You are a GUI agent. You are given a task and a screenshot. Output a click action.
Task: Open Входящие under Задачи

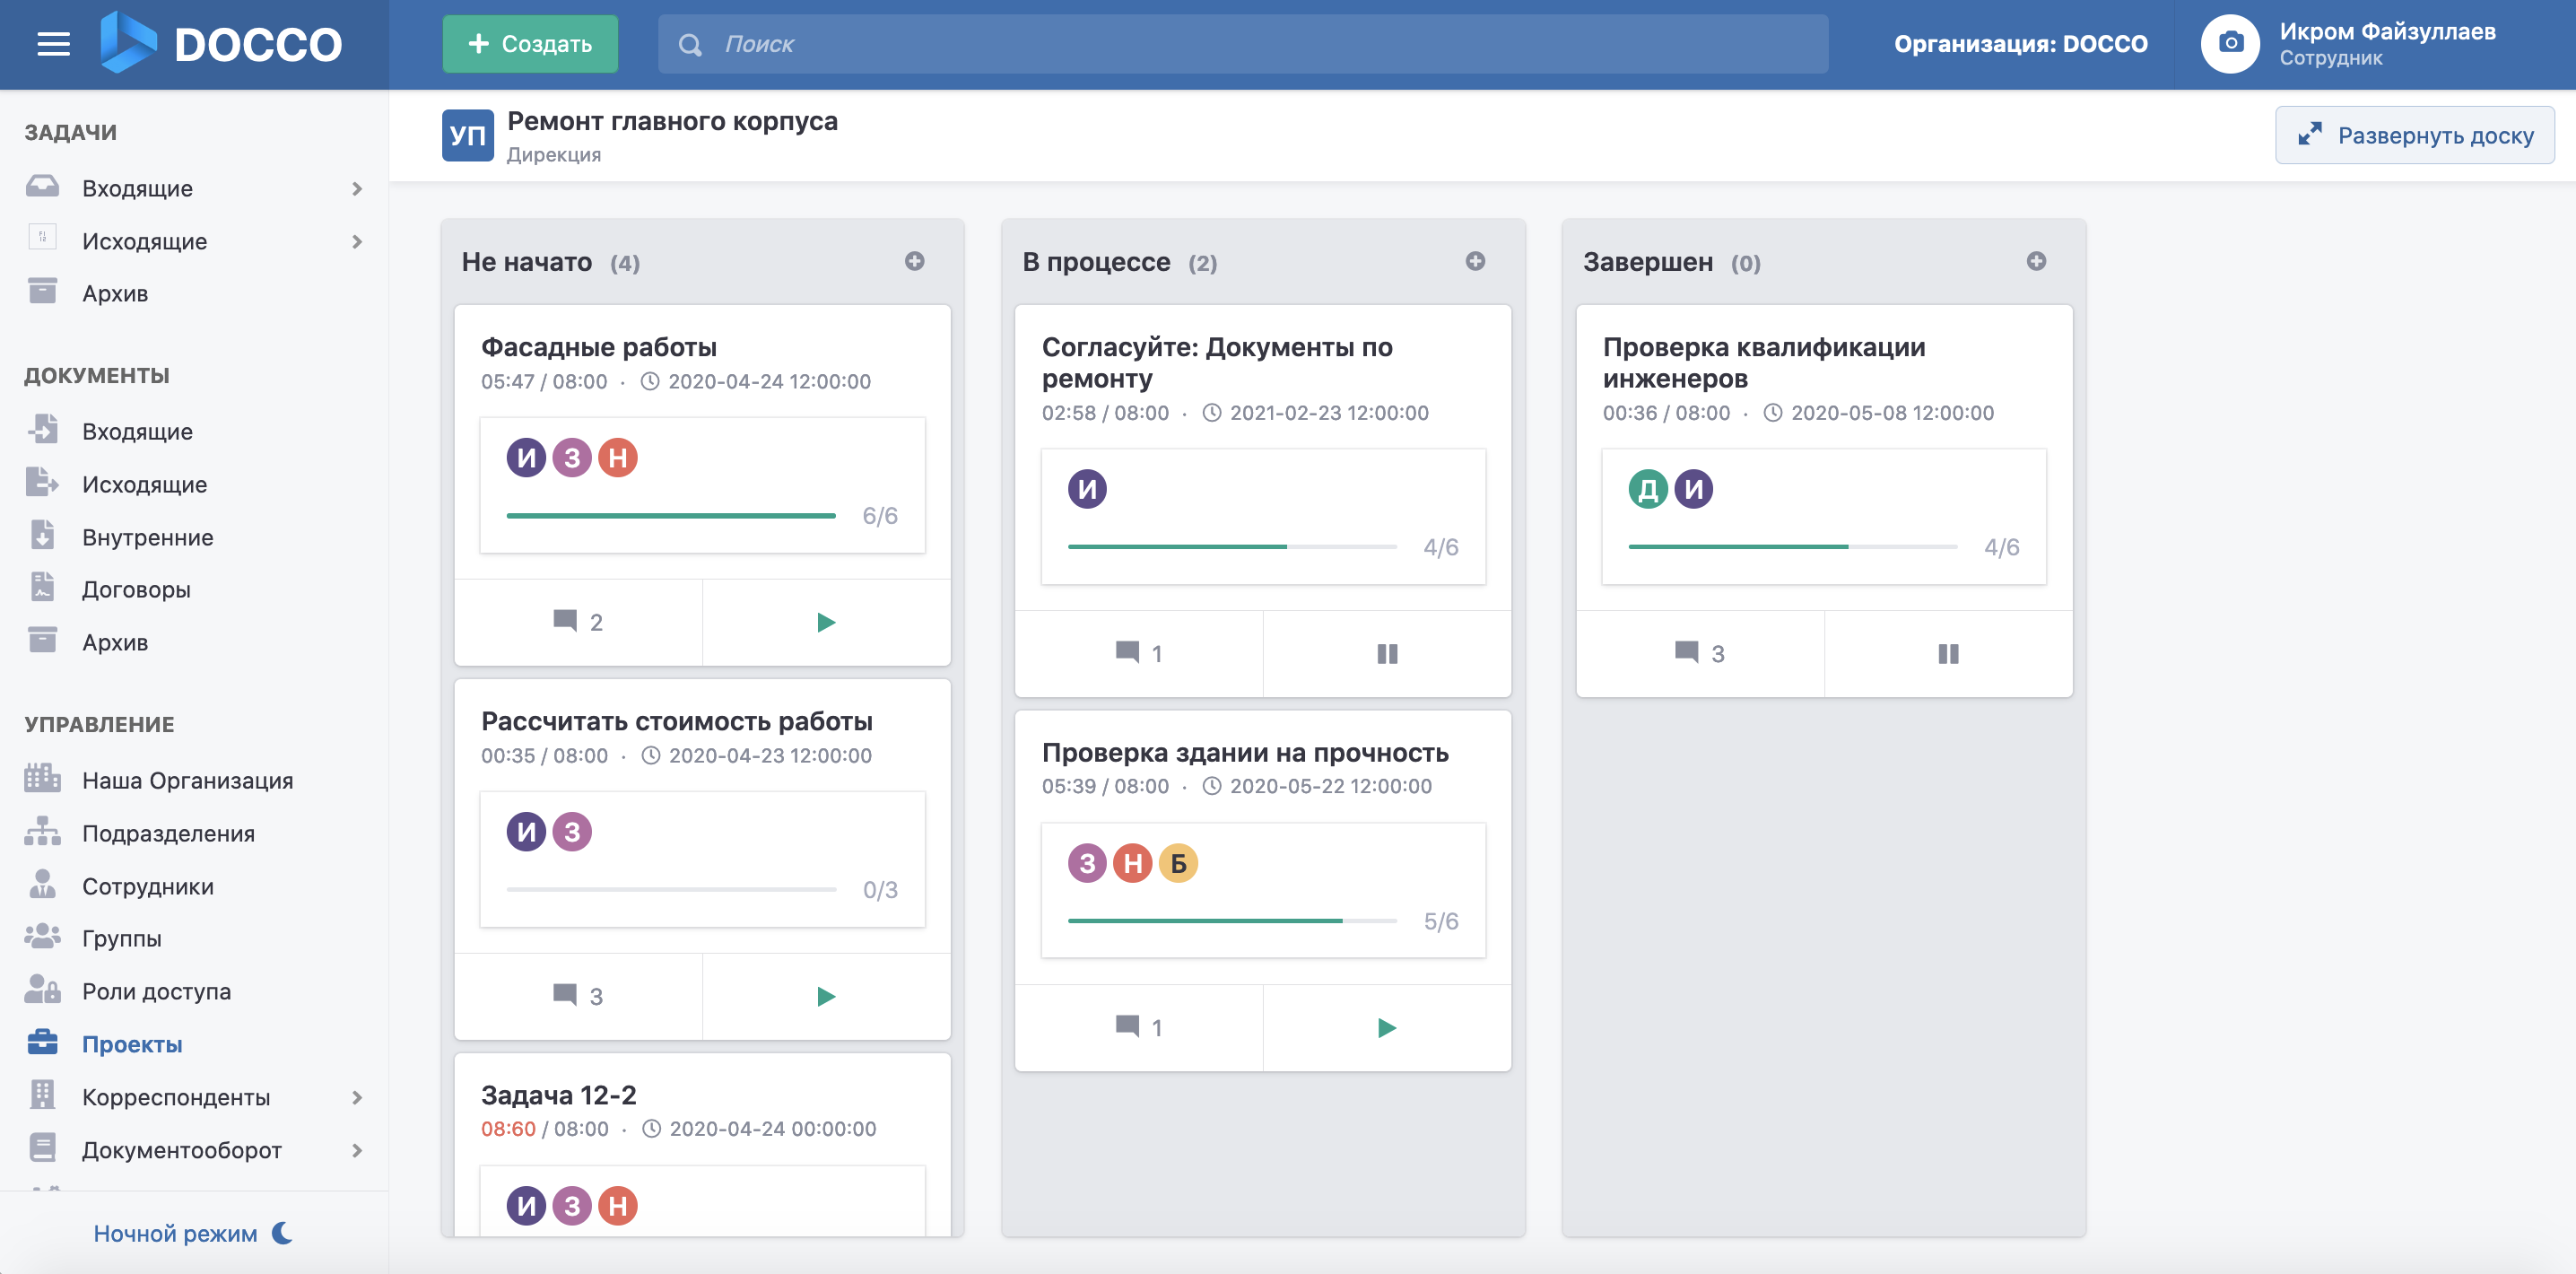click(x=138, y=188)
